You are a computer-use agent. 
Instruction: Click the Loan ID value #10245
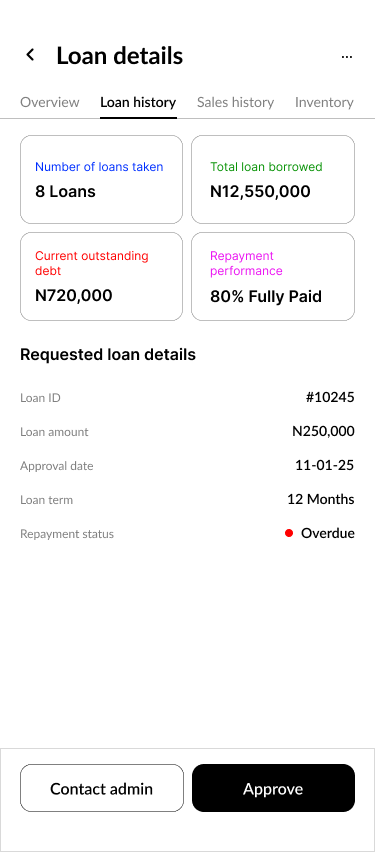pyautogui.click(x=330, y=397)
